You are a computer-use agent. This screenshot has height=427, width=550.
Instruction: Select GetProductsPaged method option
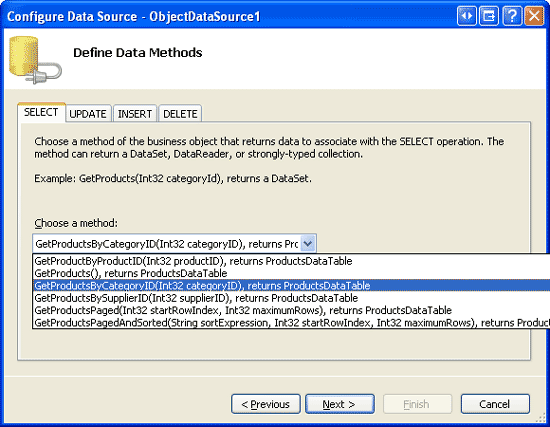coord(291,310)
